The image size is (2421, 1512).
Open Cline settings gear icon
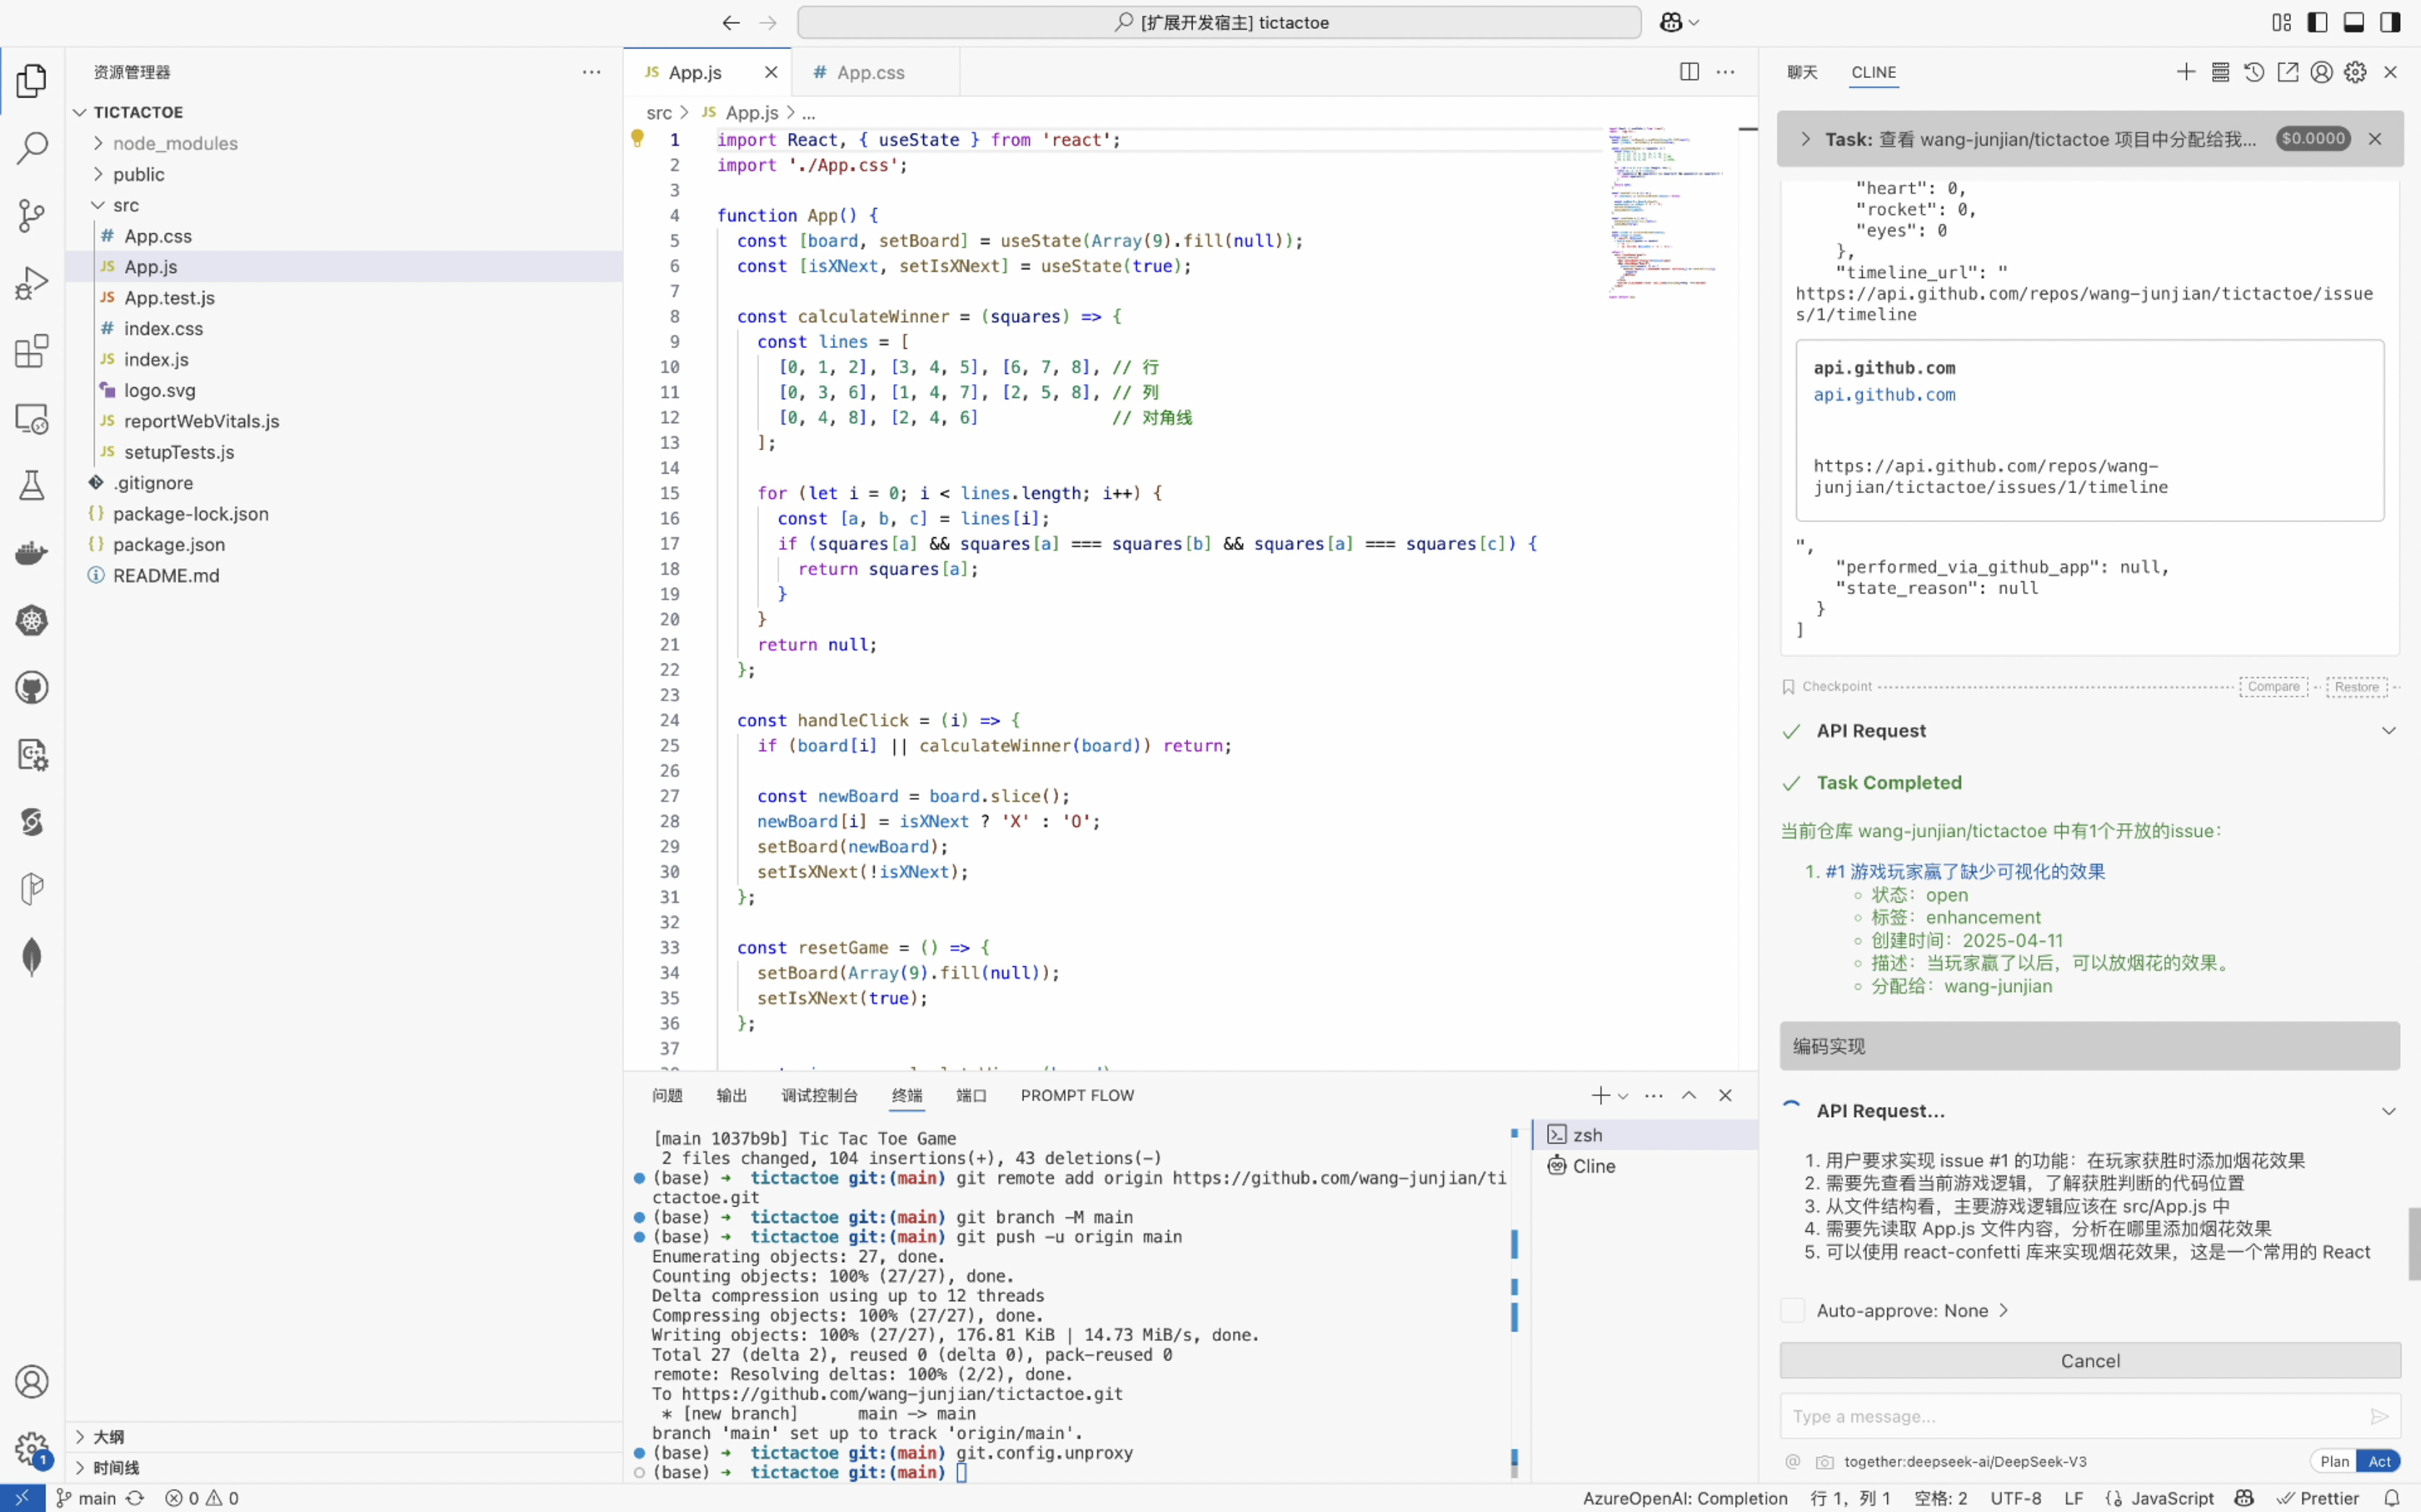2355,72
